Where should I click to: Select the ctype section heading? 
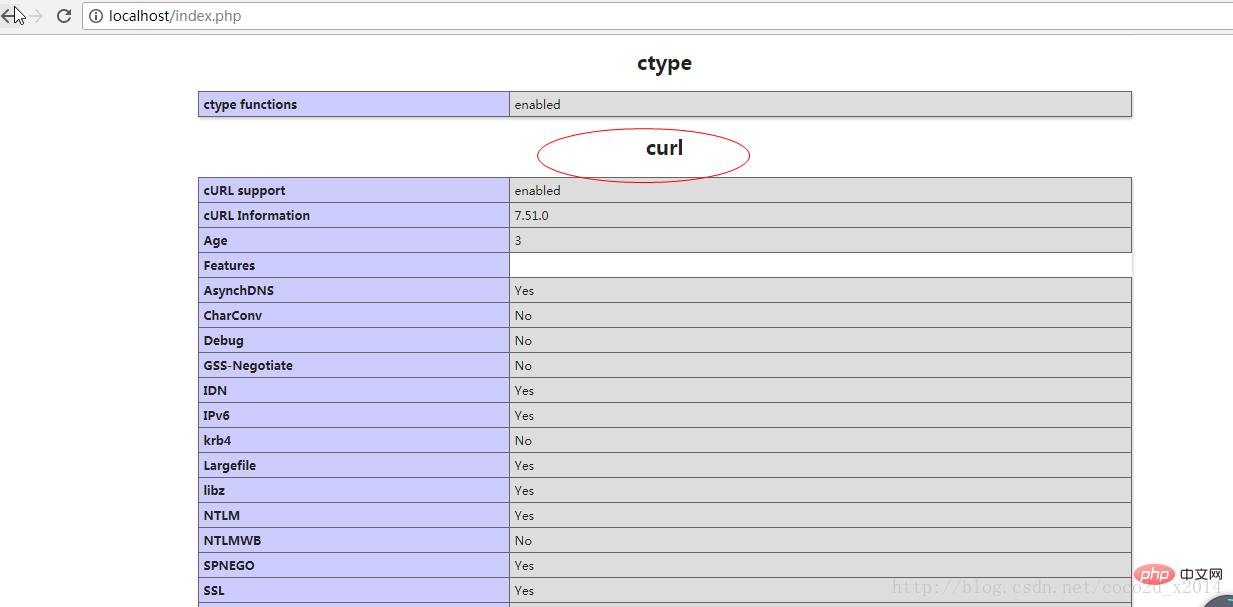click(x=664, y=63)
